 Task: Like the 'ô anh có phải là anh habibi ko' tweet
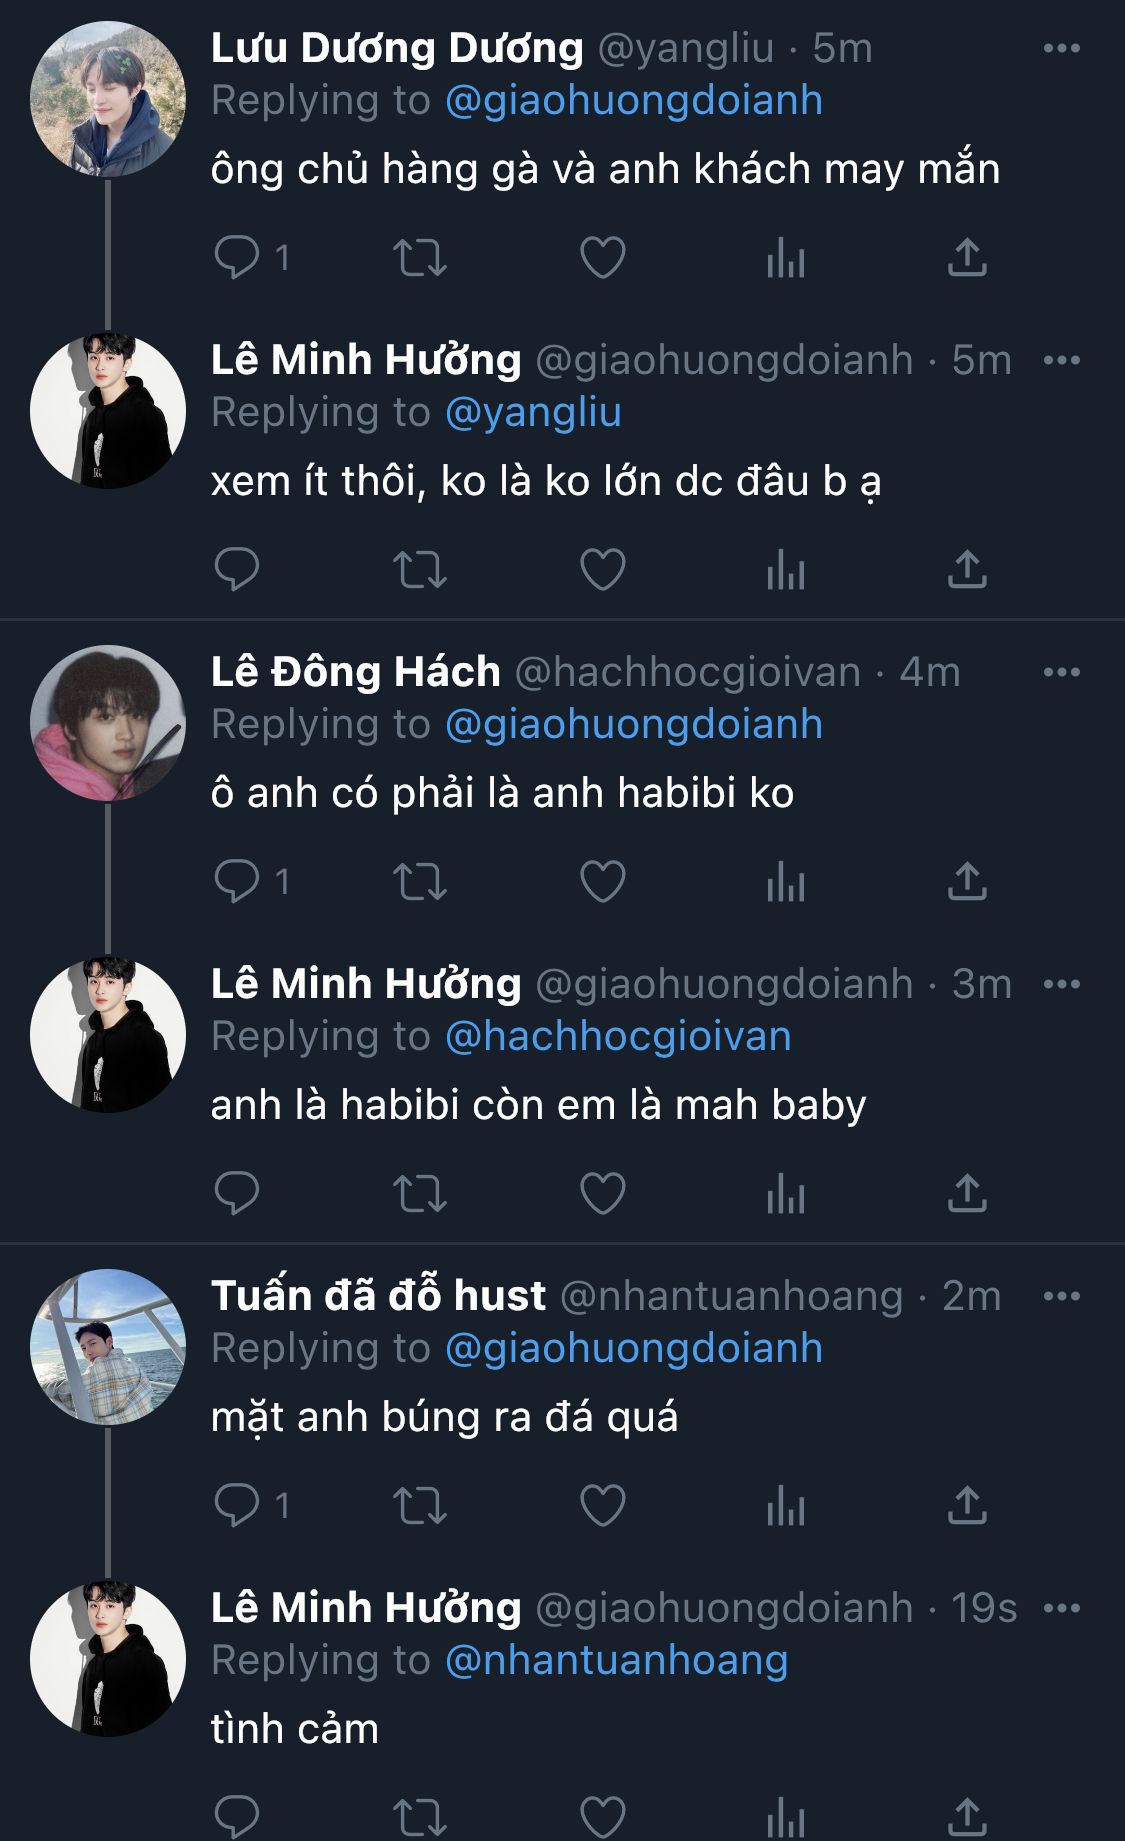pos(603,882)
